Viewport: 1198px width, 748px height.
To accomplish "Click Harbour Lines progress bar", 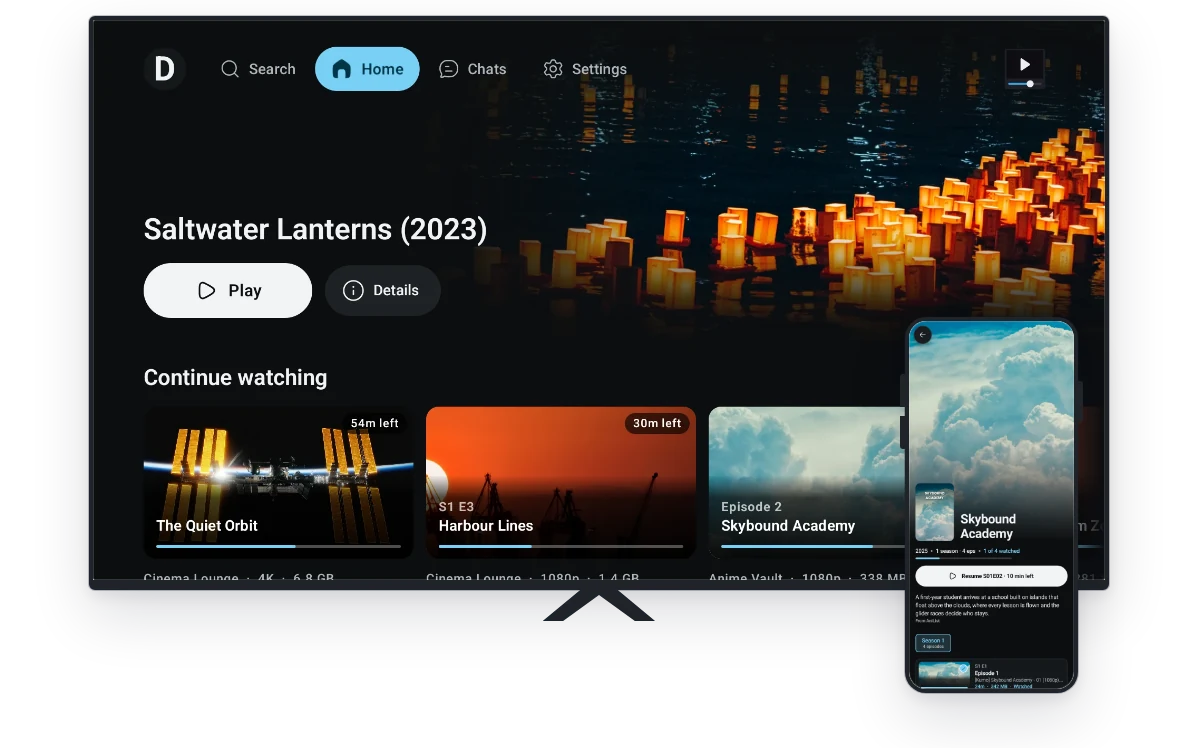I will tap(561, 546).
